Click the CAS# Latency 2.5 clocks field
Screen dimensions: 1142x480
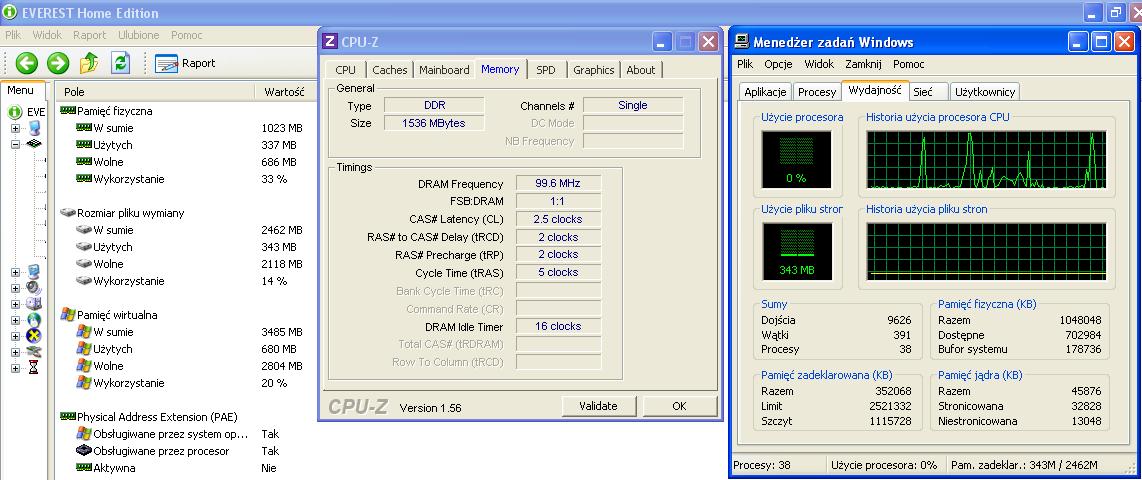tap(558, 219)
